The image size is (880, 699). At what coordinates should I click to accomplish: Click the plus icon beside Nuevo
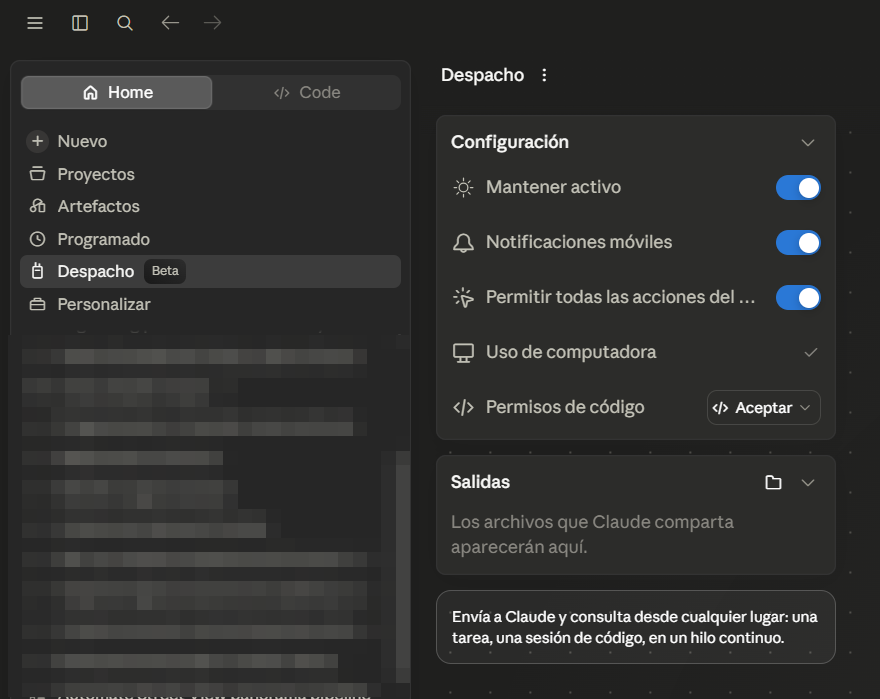tap(38, 141)
